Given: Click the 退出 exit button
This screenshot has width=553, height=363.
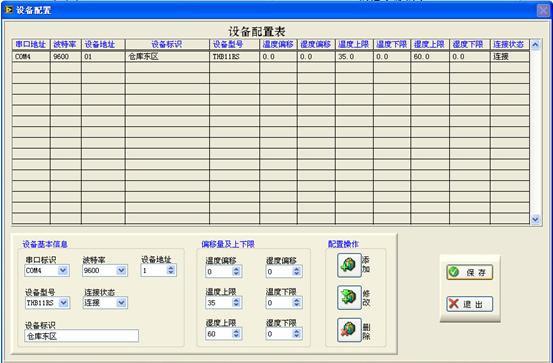Looking at the screenshot, I should coord(469,304).
